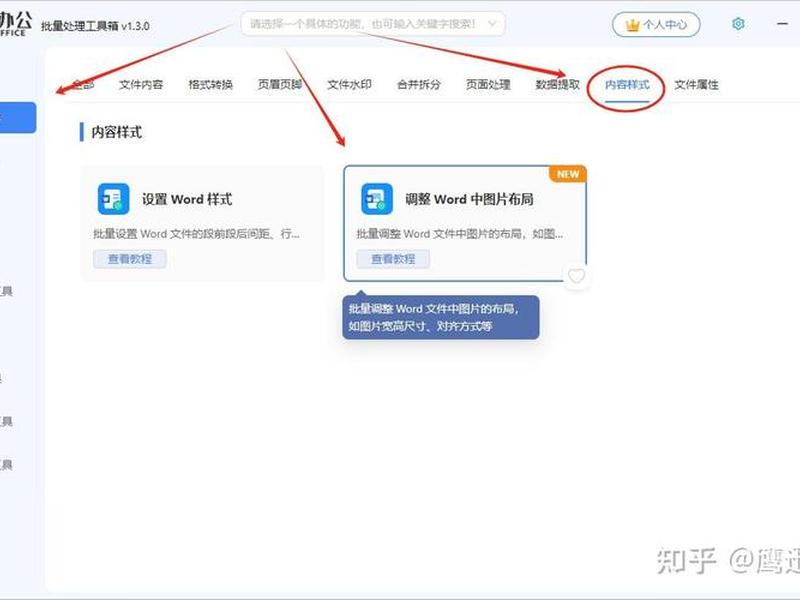Click the 调整 Word 中图片布局 card icon
The image size is (800, 600).
[x=377, y=198]
